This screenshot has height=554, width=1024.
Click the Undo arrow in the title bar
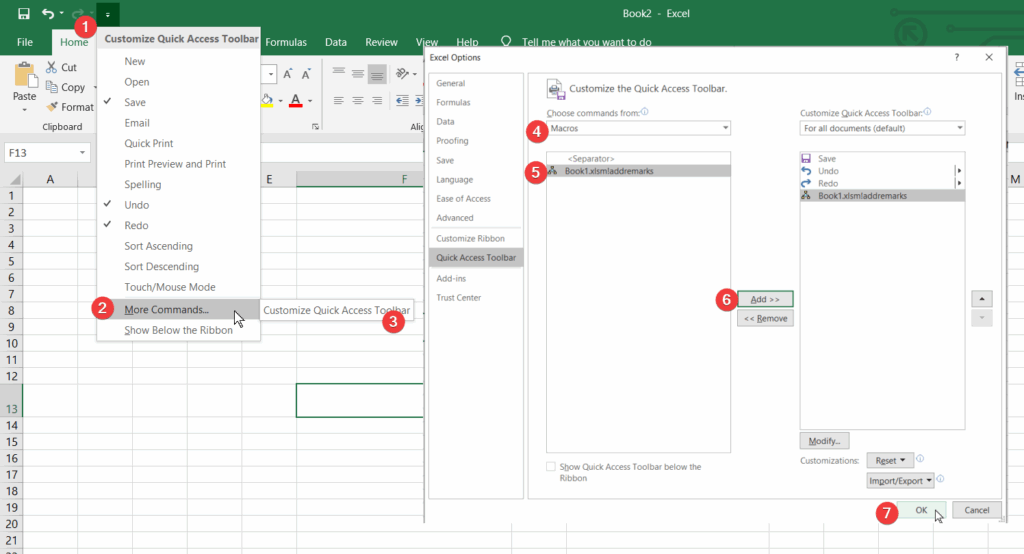48,14
